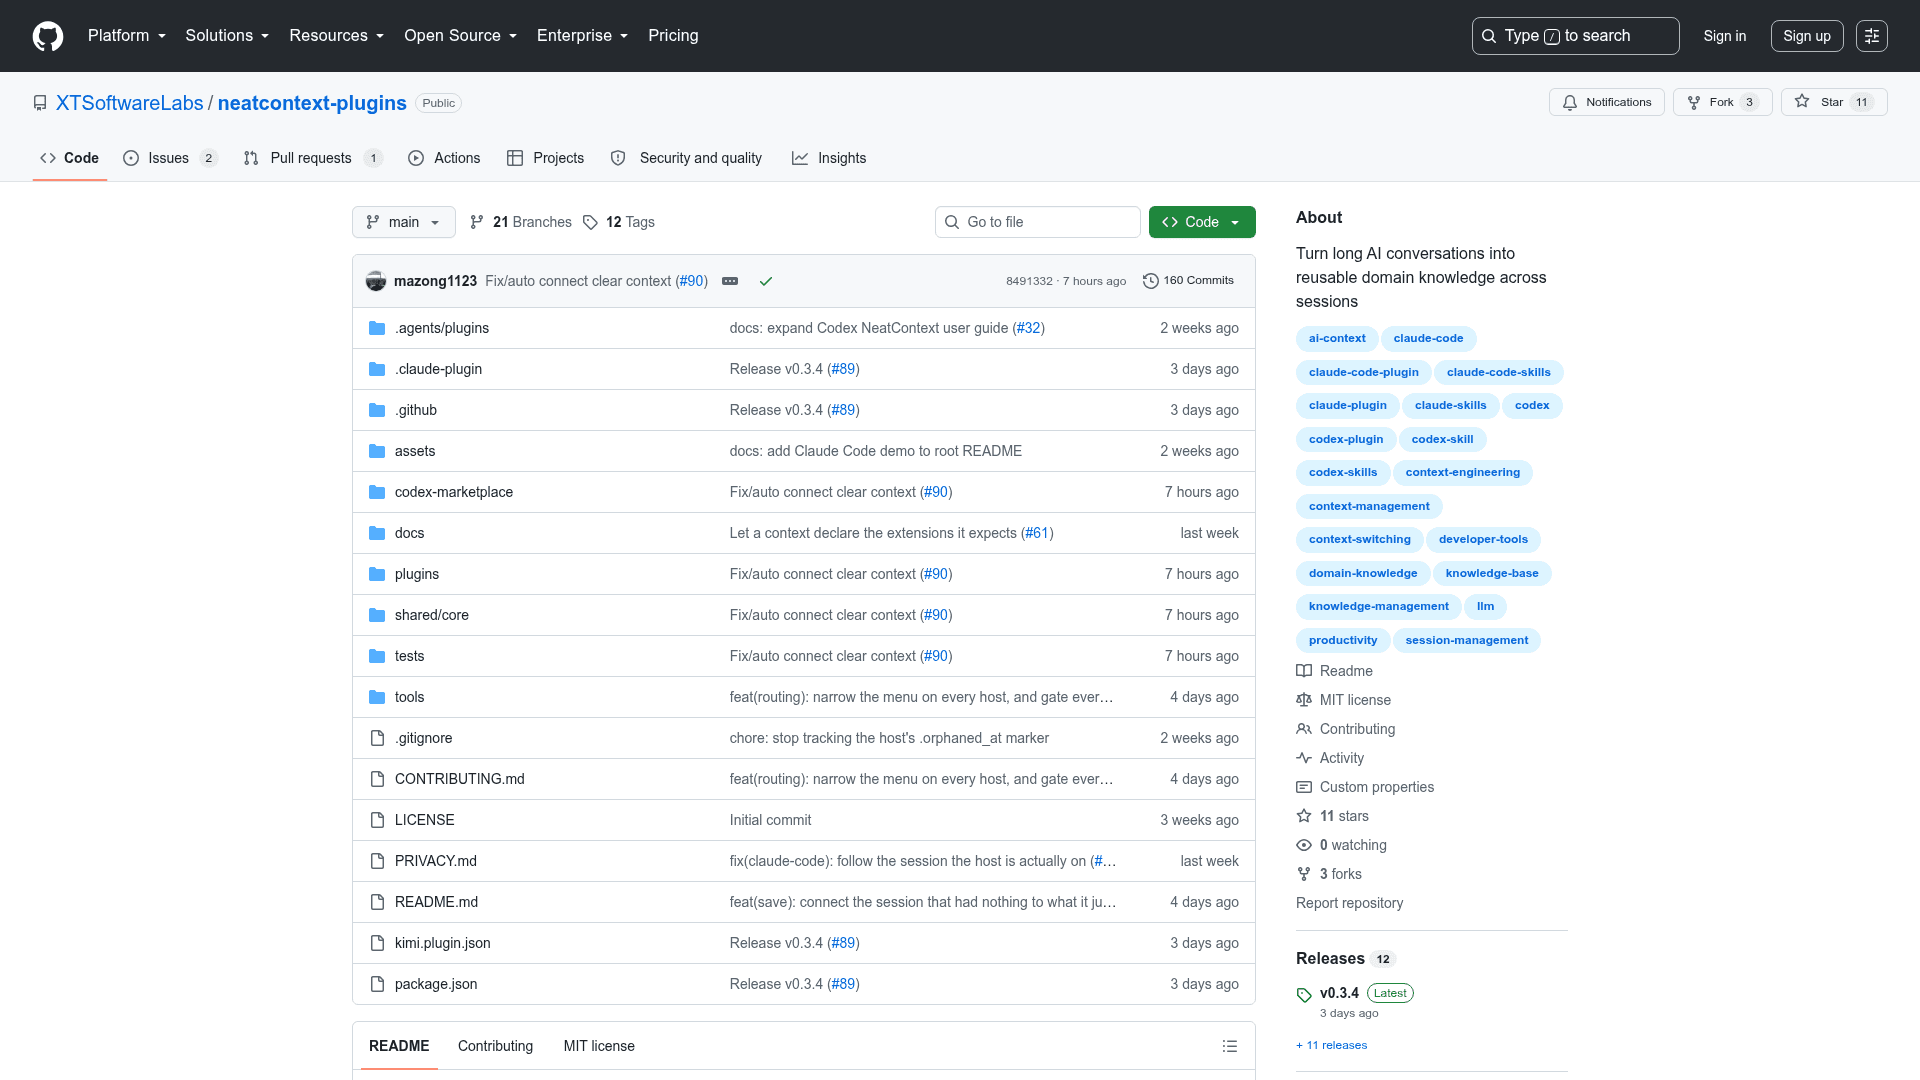
Task: Click the PRIVACY.md file icon
Action: [377, 861]
